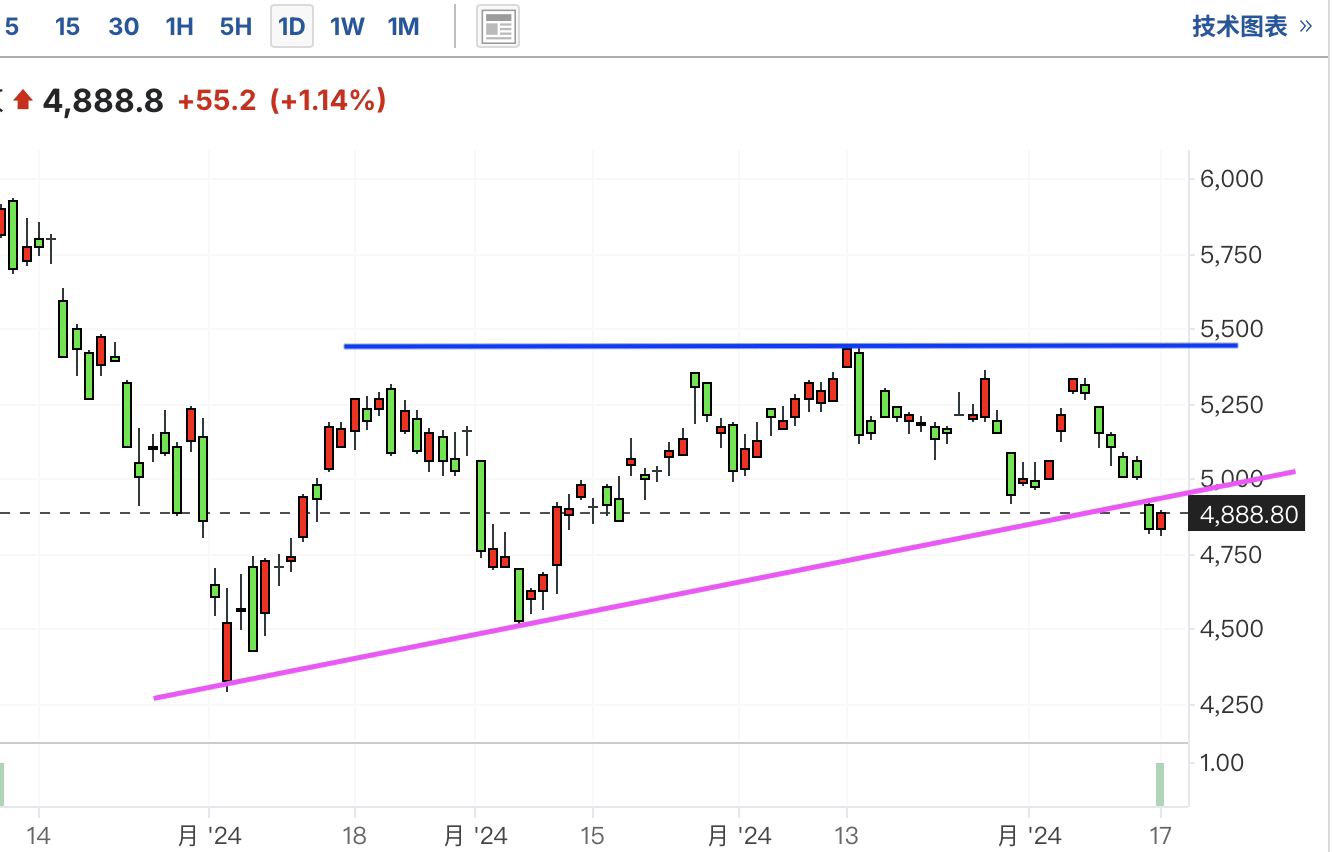The image size is (1332, 852).
Task: Switch to the 30-minute timeframe
Action: [123, 26]
